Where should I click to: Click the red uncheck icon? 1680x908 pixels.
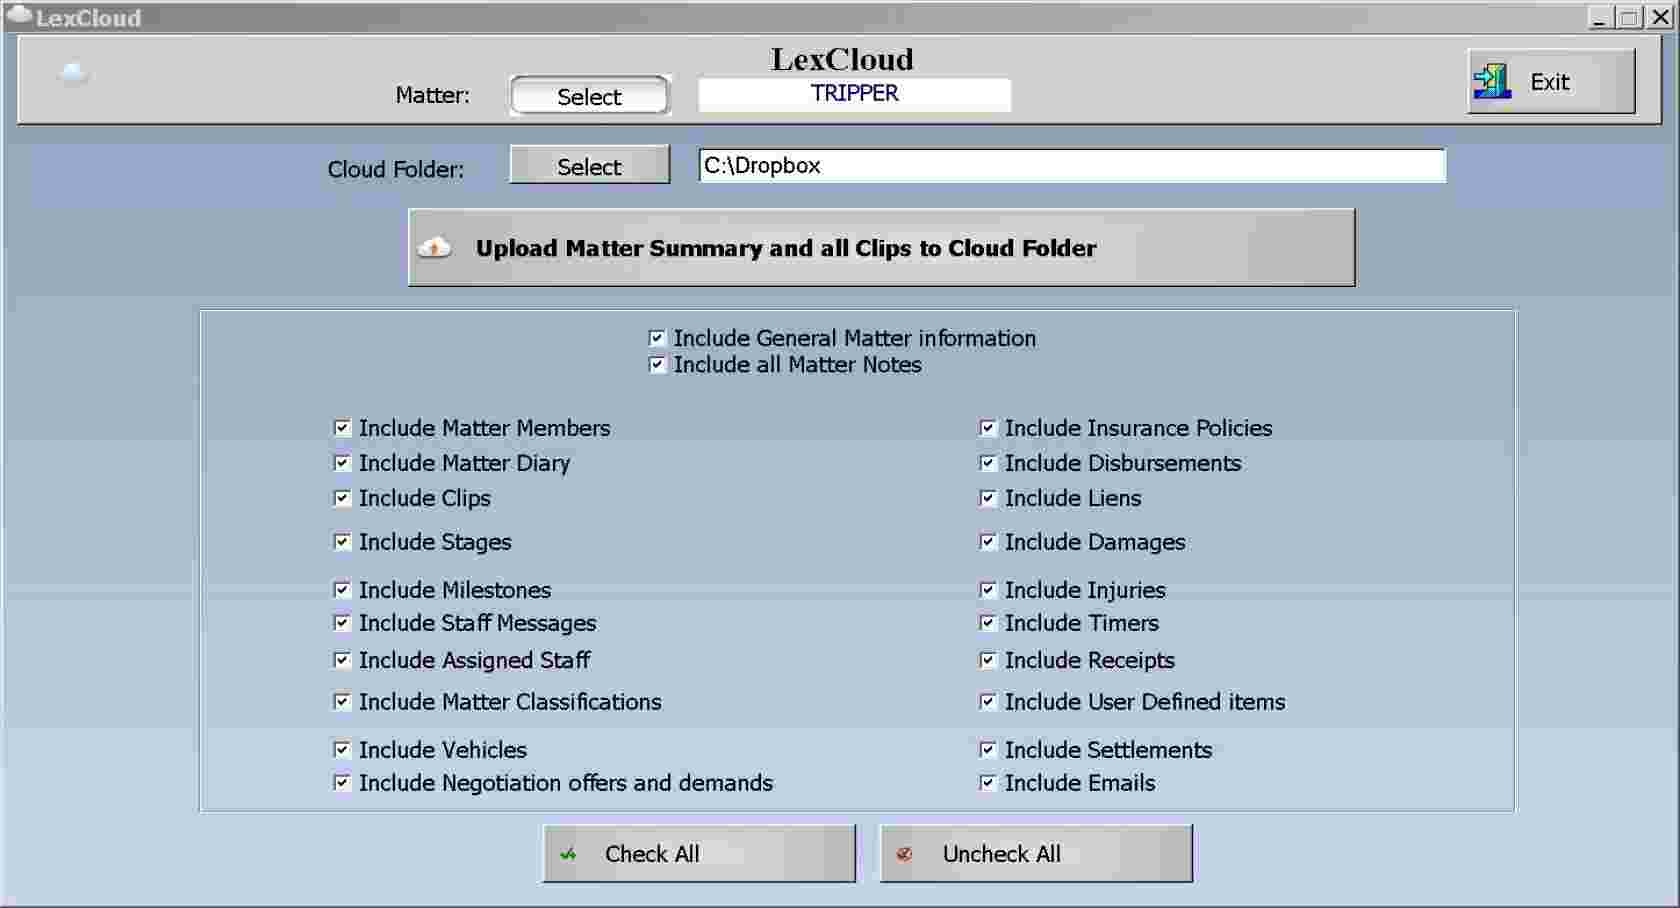pyautogui.click(x=904, y=854)
